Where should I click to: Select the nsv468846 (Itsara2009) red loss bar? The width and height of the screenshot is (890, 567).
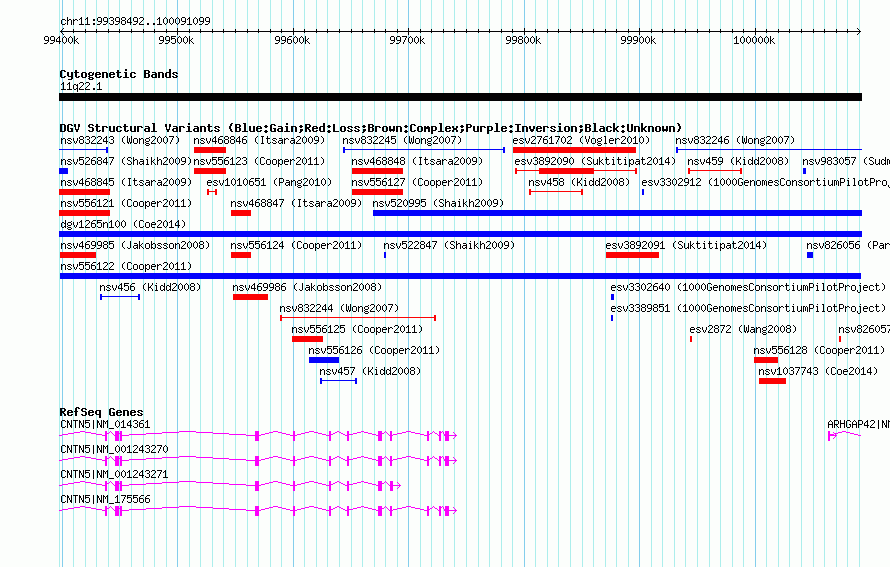click(x=210, y=150)
